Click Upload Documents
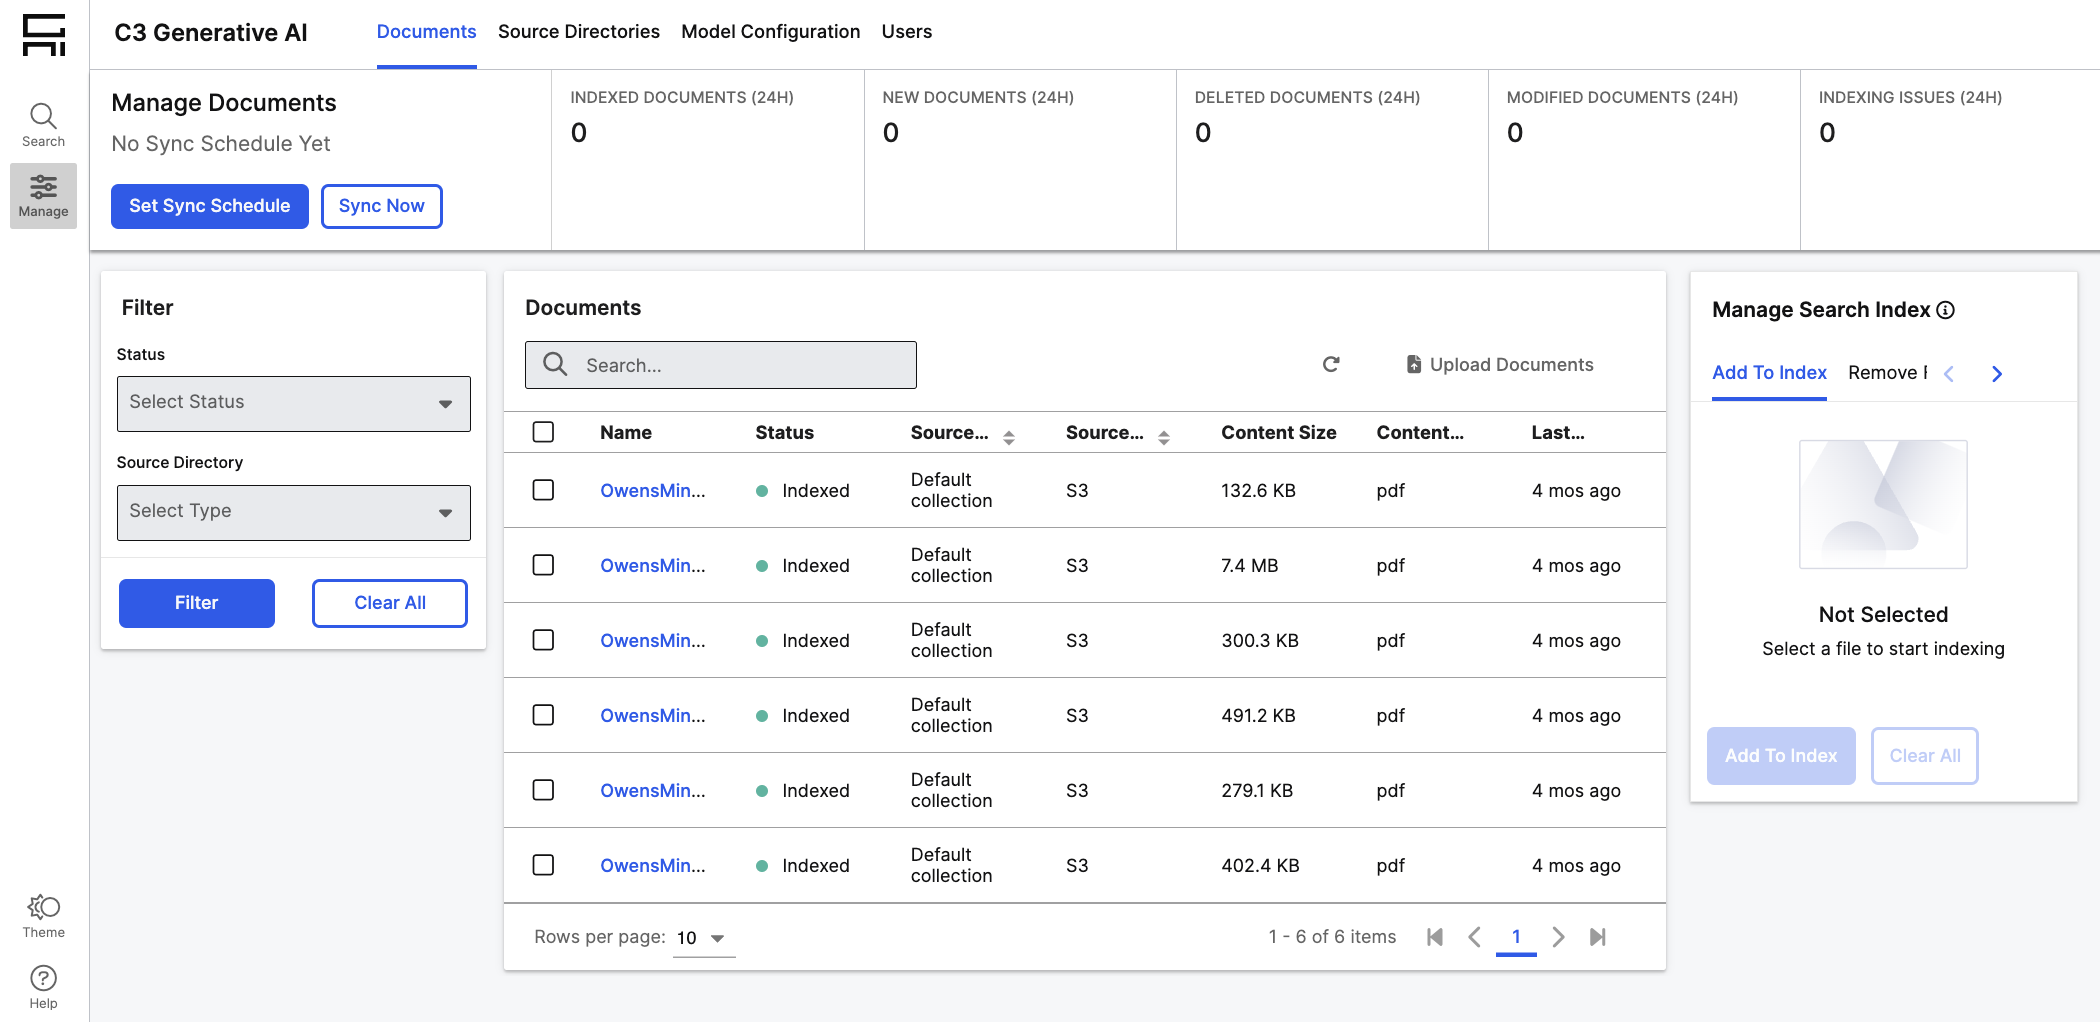This screenshot has width=2100, height=1022. [x=1499, y=365]
